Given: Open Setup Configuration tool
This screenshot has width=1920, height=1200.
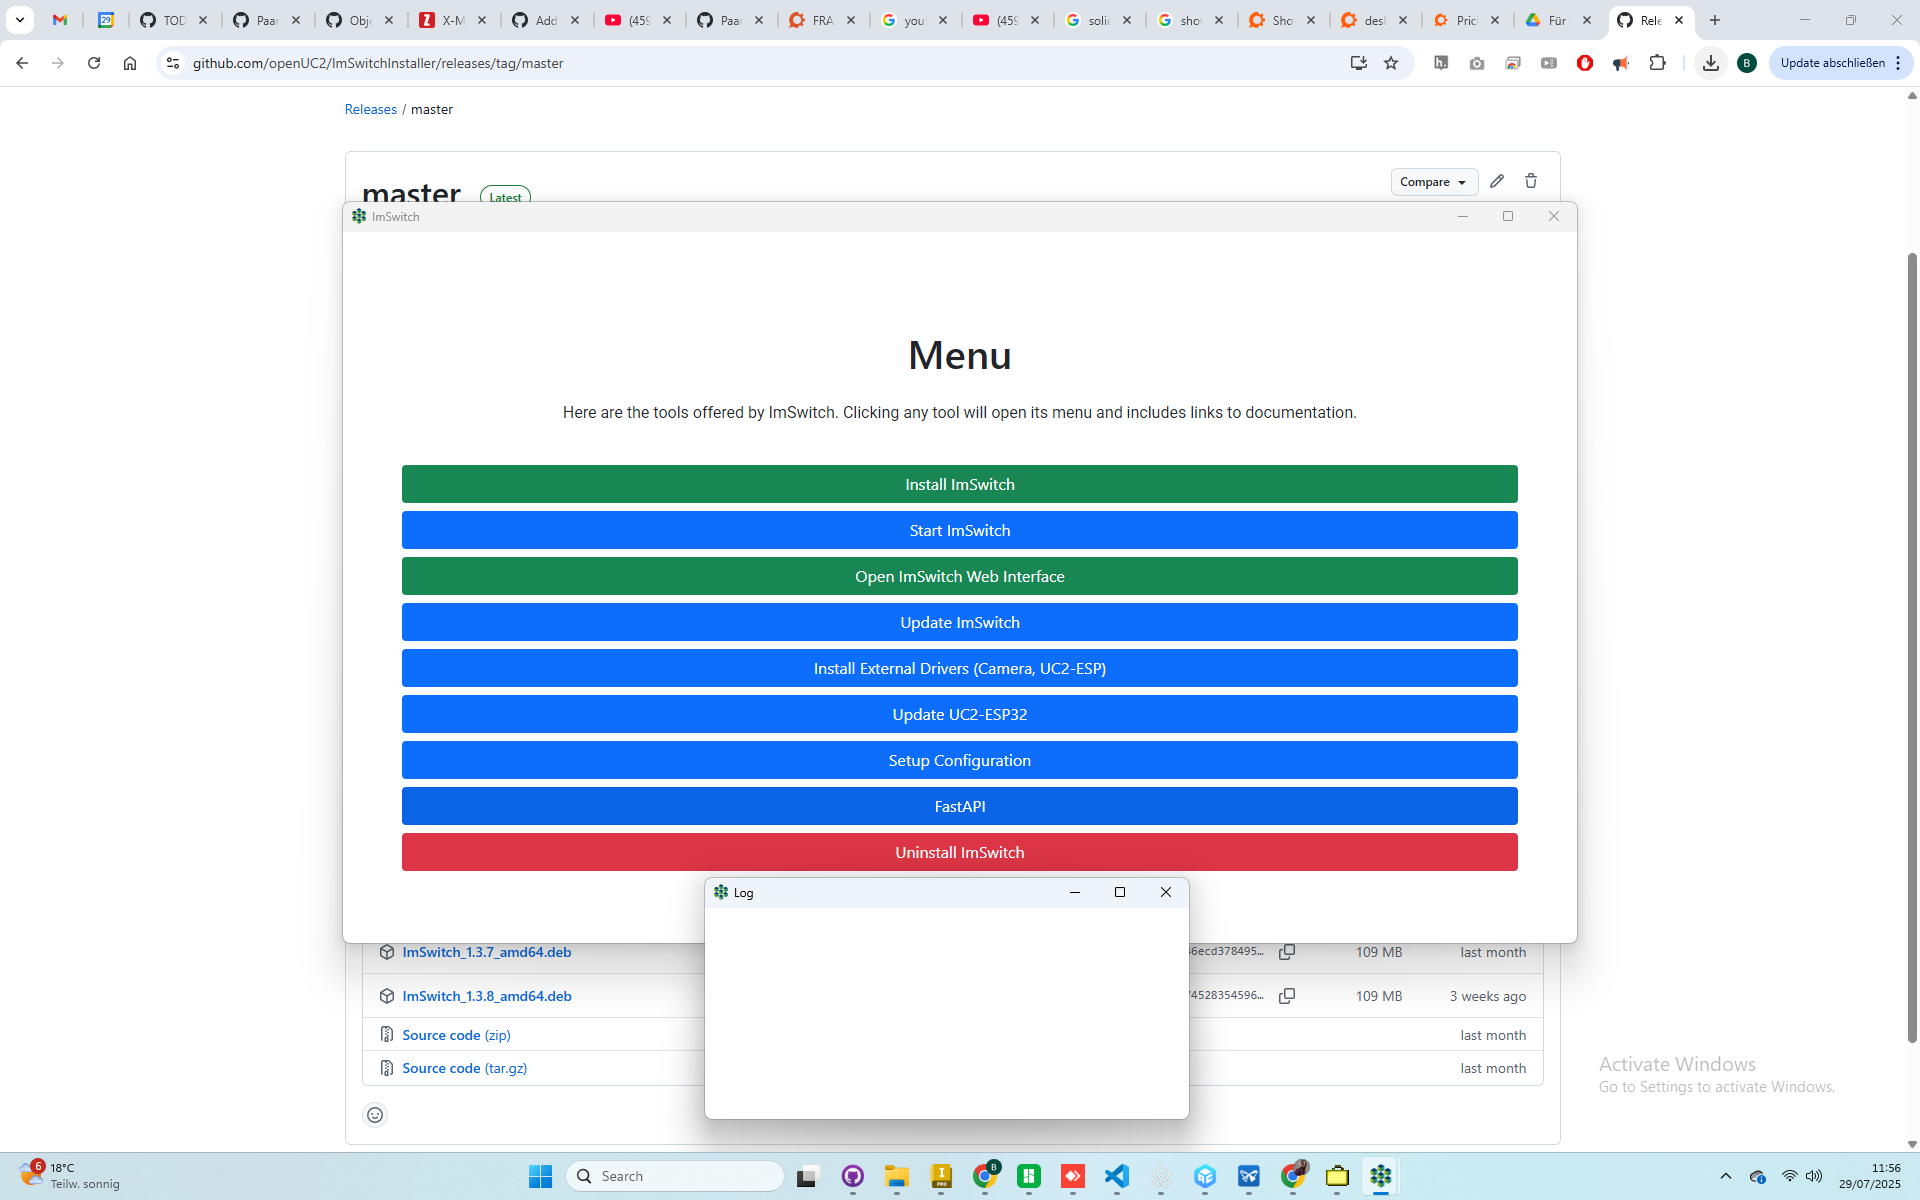Looking at the screenshot, I should (959, 760).
